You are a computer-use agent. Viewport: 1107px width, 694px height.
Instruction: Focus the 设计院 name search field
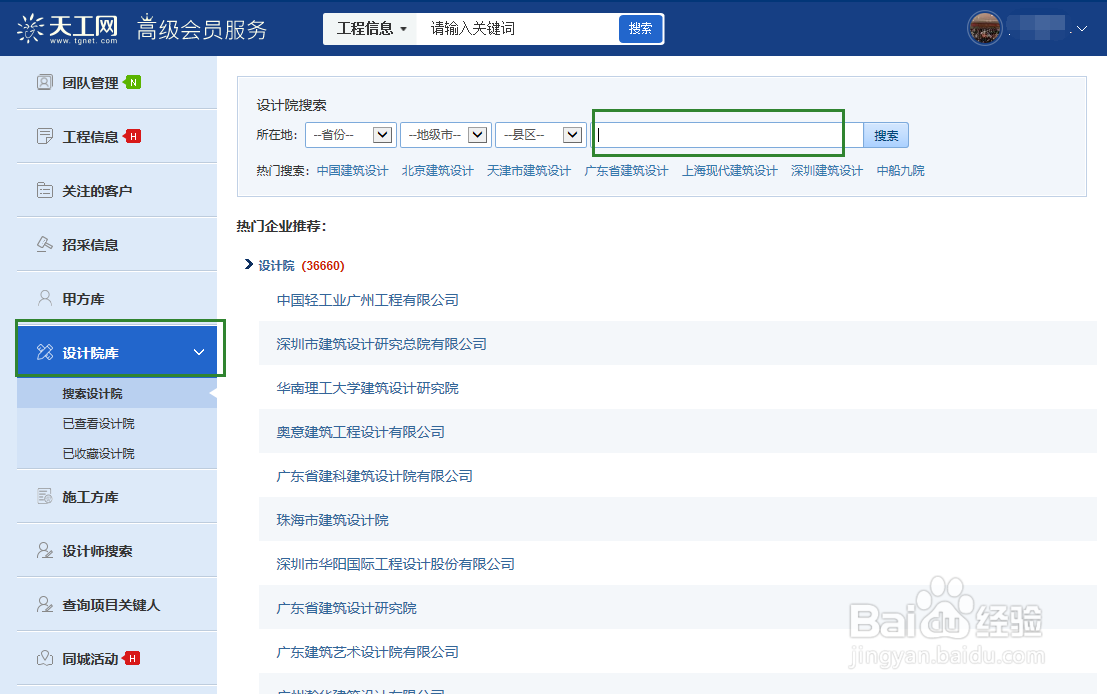(x=727, y=135)
